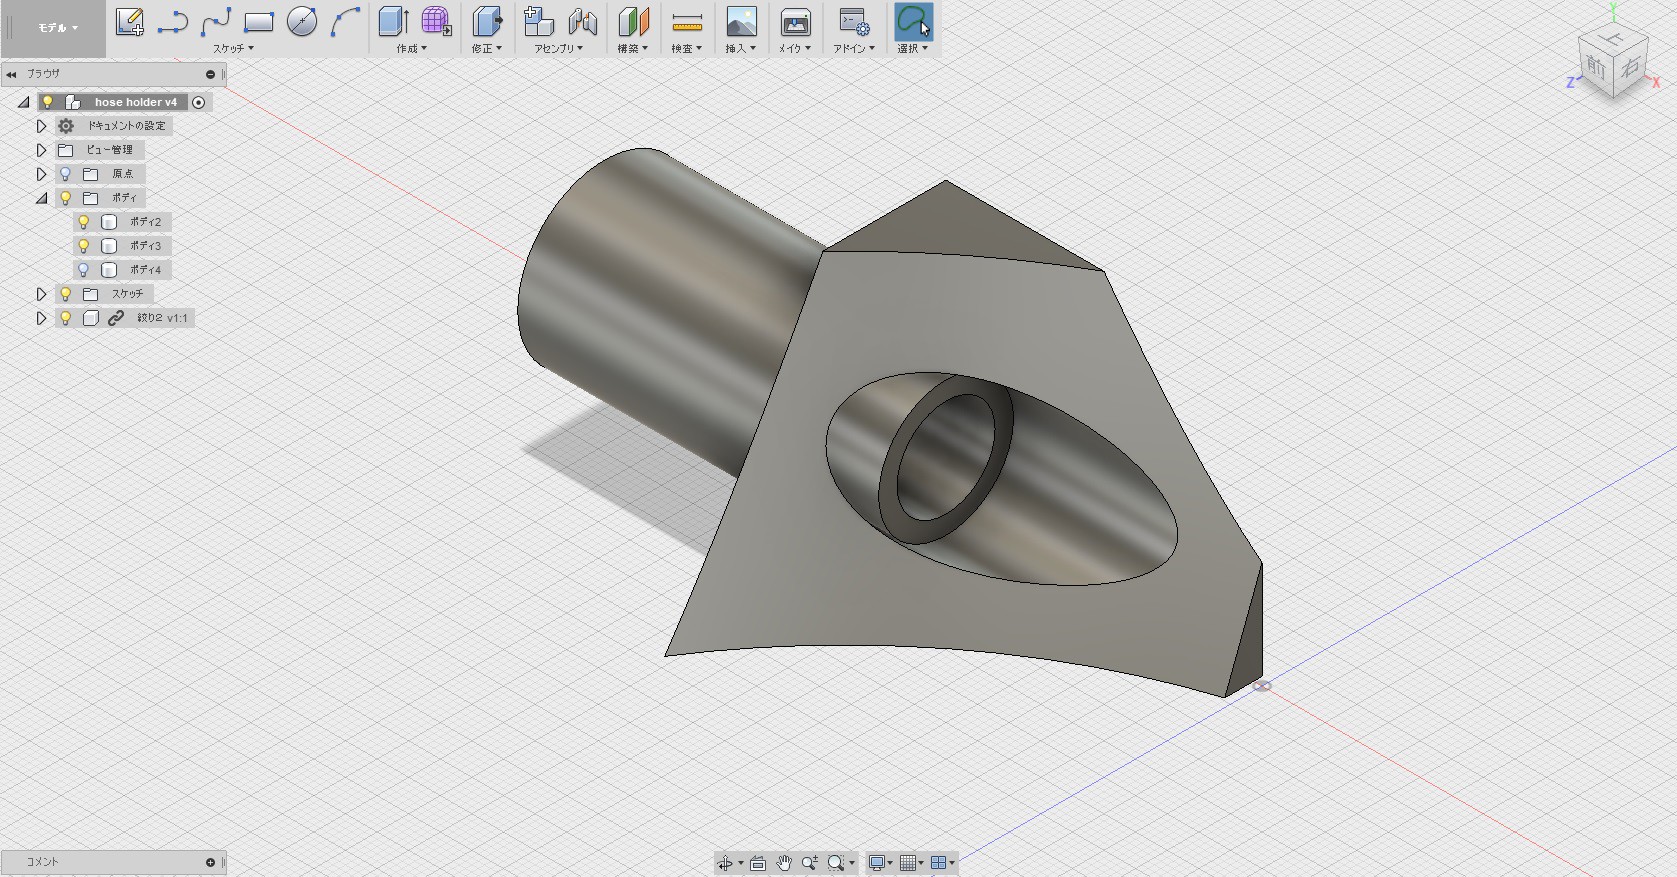
Task: Click the Look At icon
Action: 758,862
